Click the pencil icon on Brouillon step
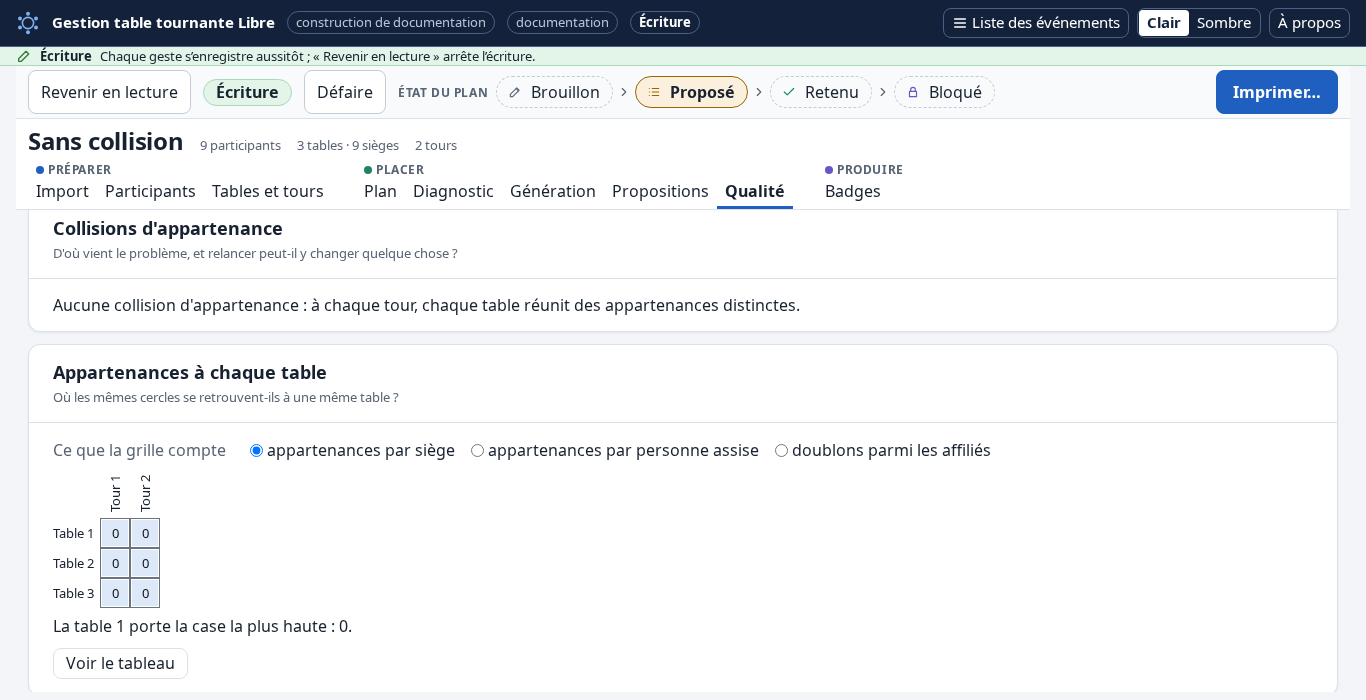1366x700 pixels. click(x=515, y=92)
